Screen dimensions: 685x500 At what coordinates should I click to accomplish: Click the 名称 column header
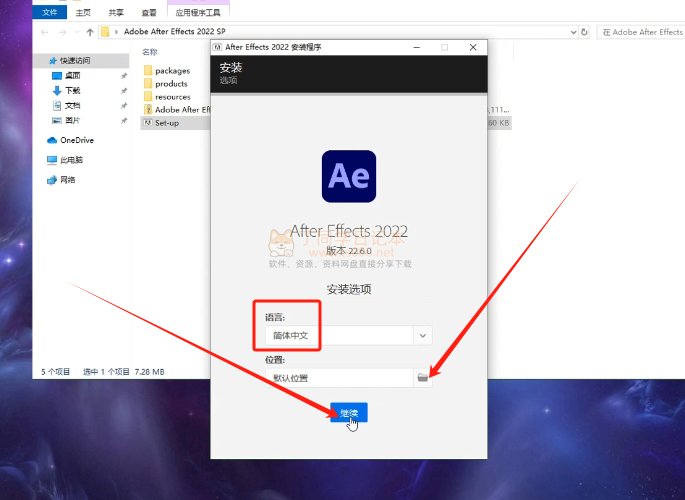149,52
